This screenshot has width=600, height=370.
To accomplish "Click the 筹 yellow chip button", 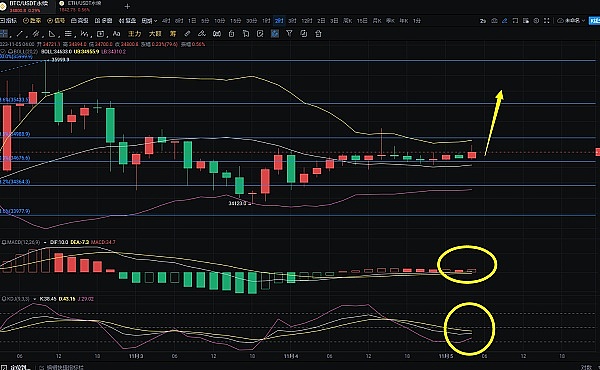I will [173, 34].
